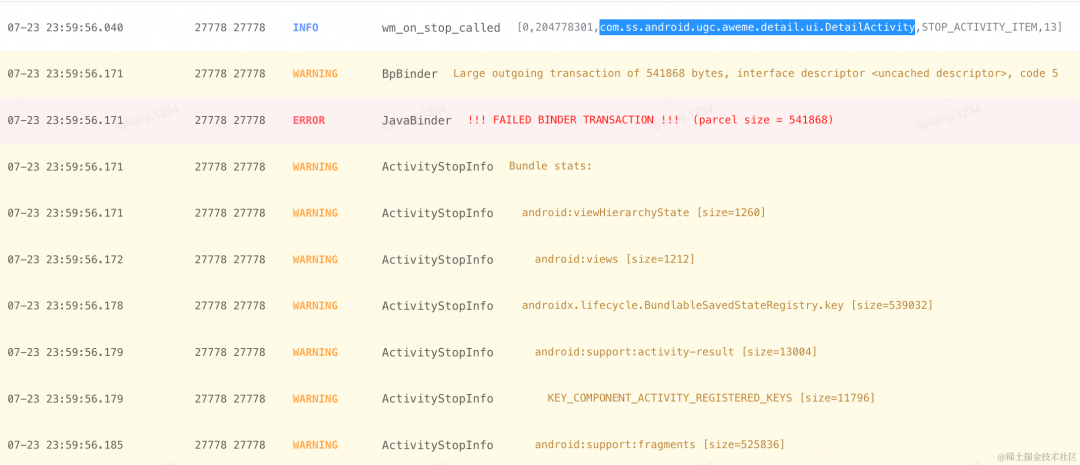Click the android:viewHierarchyState size=1260 entry
The width and height of the screenshot is (1080, 465).
click(x=643, y=213)
